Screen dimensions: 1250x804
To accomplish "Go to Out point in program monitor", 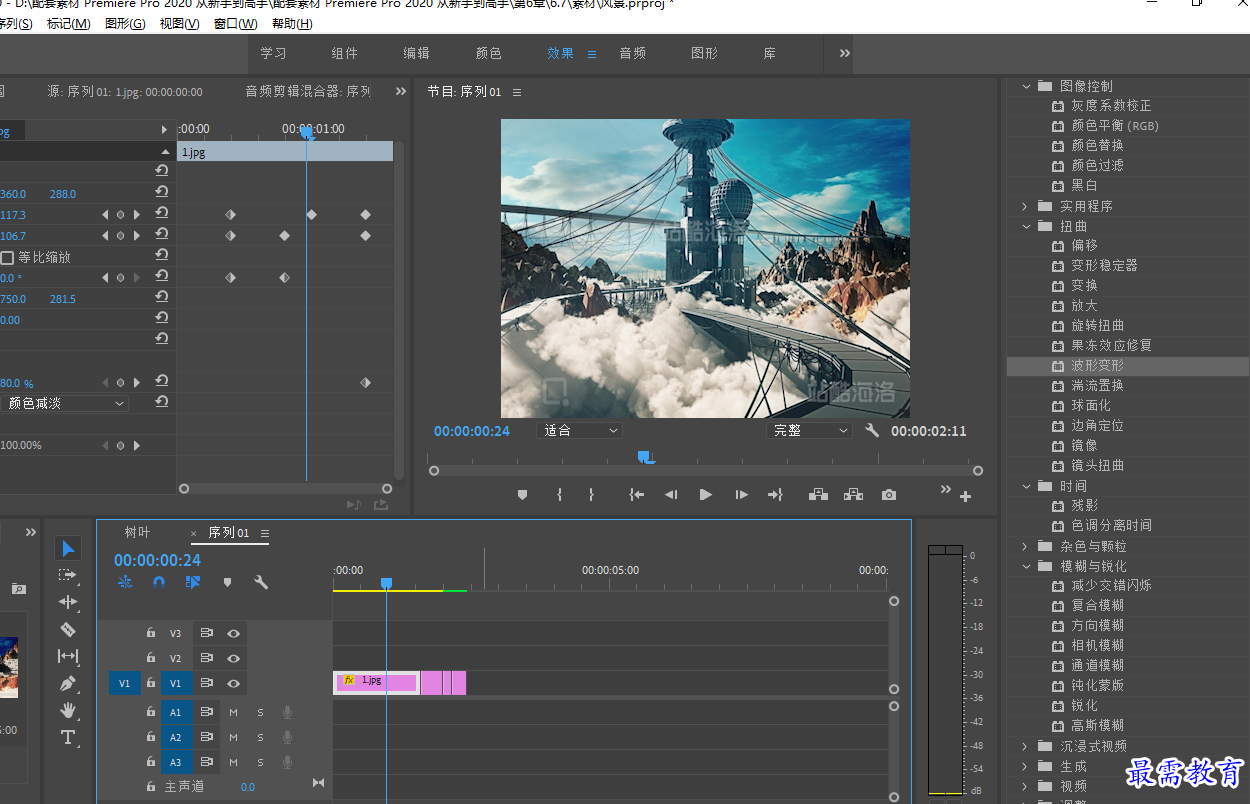I will 775,494.
